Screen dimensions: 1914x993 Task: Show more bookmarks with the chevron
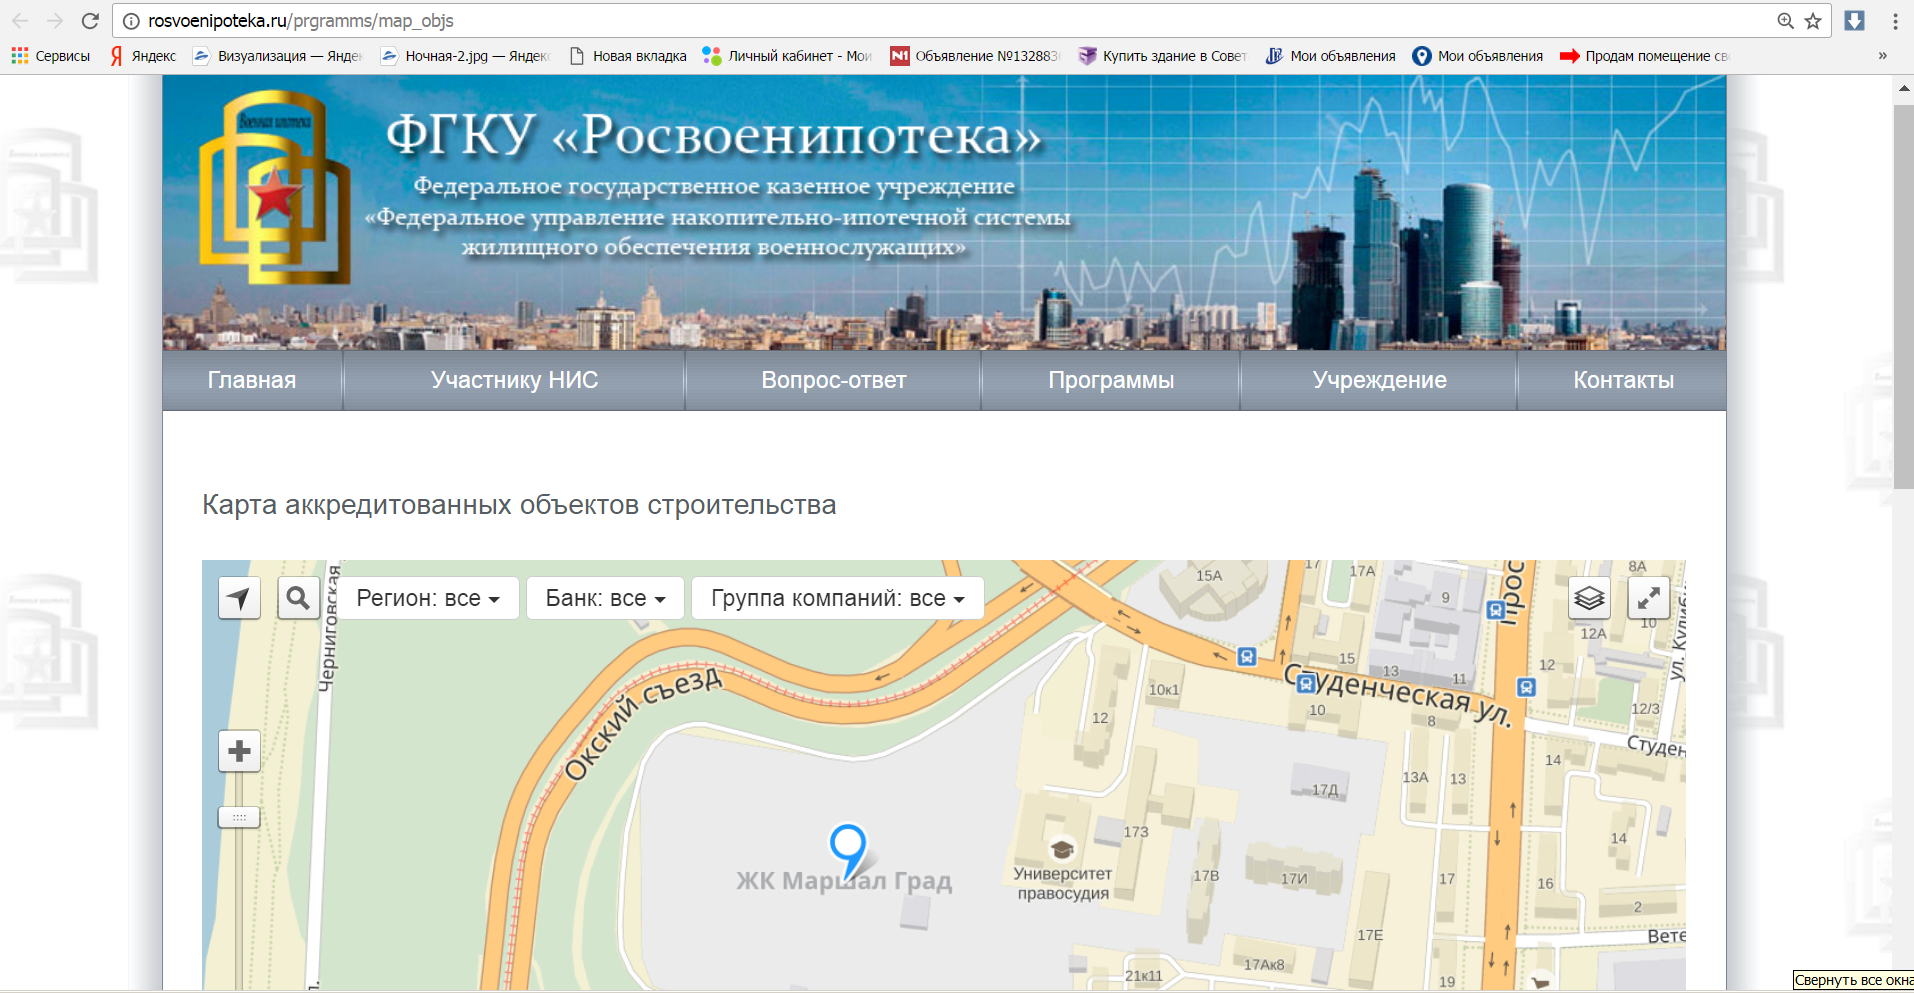point(1883,56)
